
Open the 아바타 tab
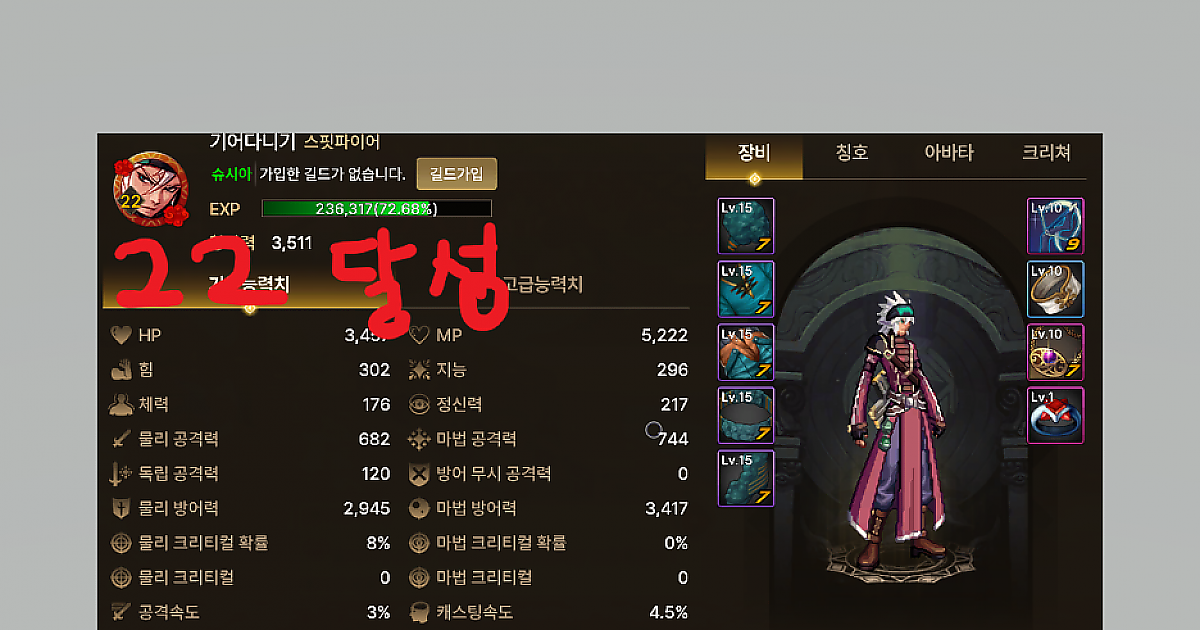tap(949, 153)
